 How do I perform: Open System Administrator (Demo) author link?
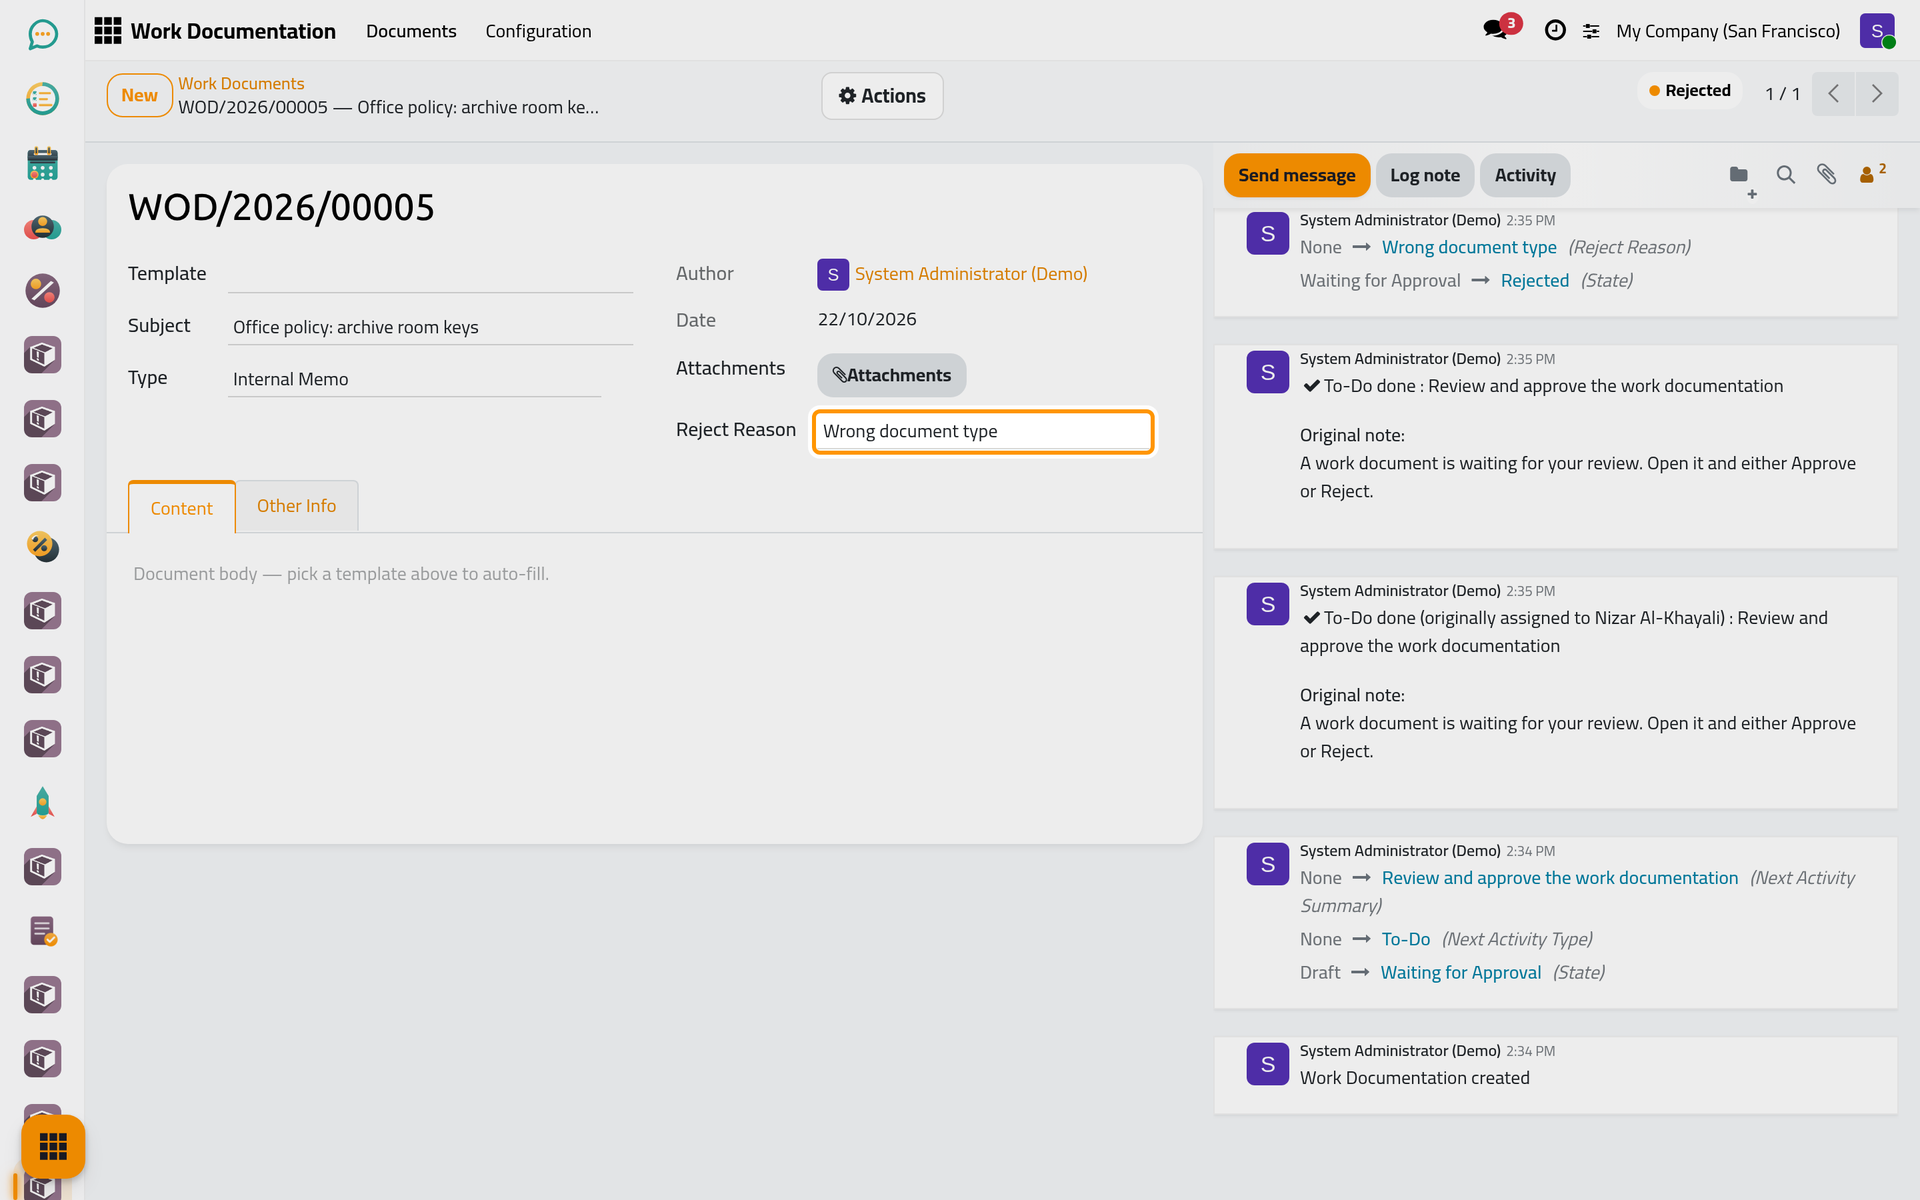click(x=971, y=274)
